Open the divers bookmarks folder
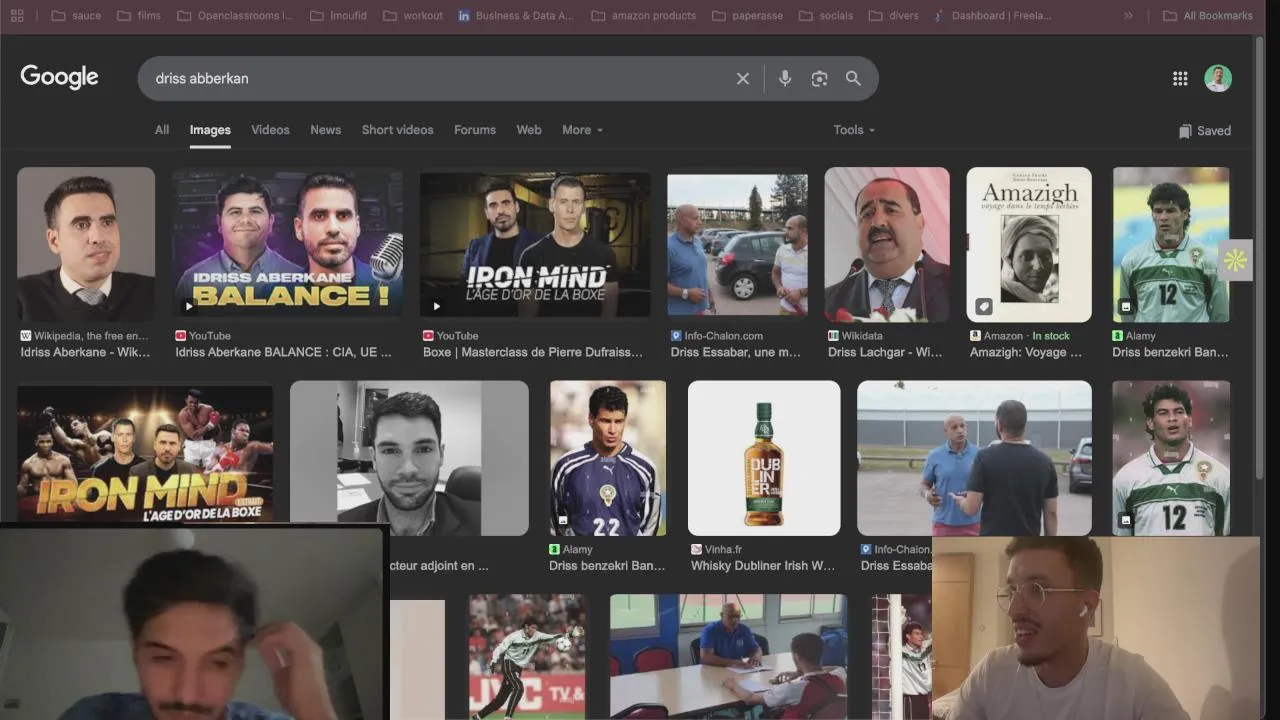 (894, 16)
